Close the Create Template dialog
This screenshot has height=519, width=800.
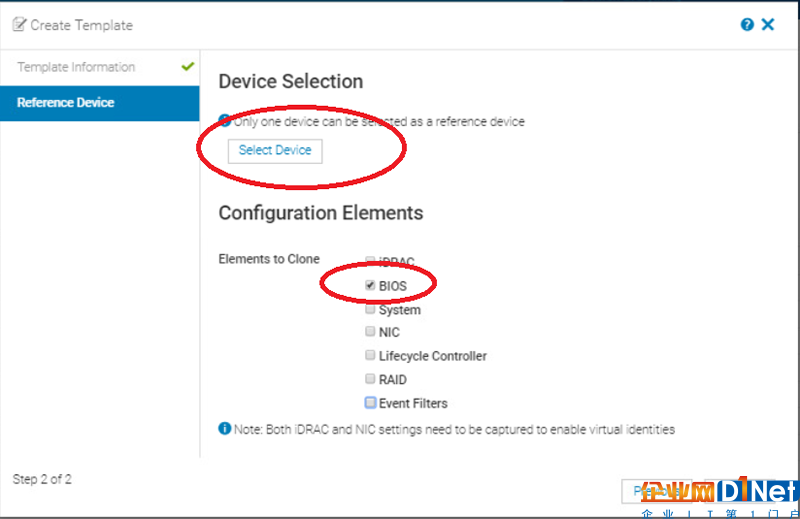(768, 24)
